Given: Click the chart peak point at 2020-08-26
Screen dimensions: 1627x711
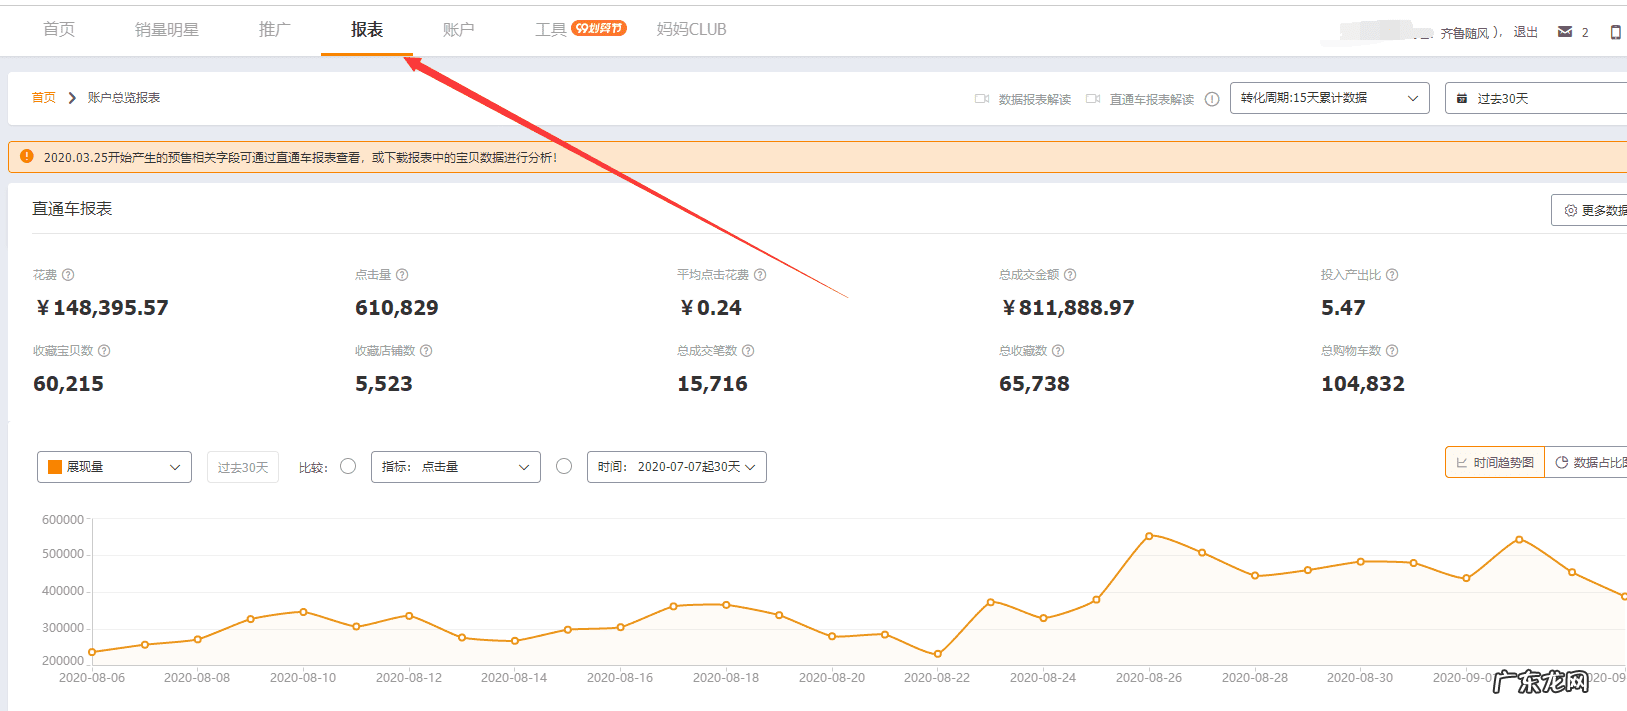Looking at the screenshot, I should pos(1149,536).
